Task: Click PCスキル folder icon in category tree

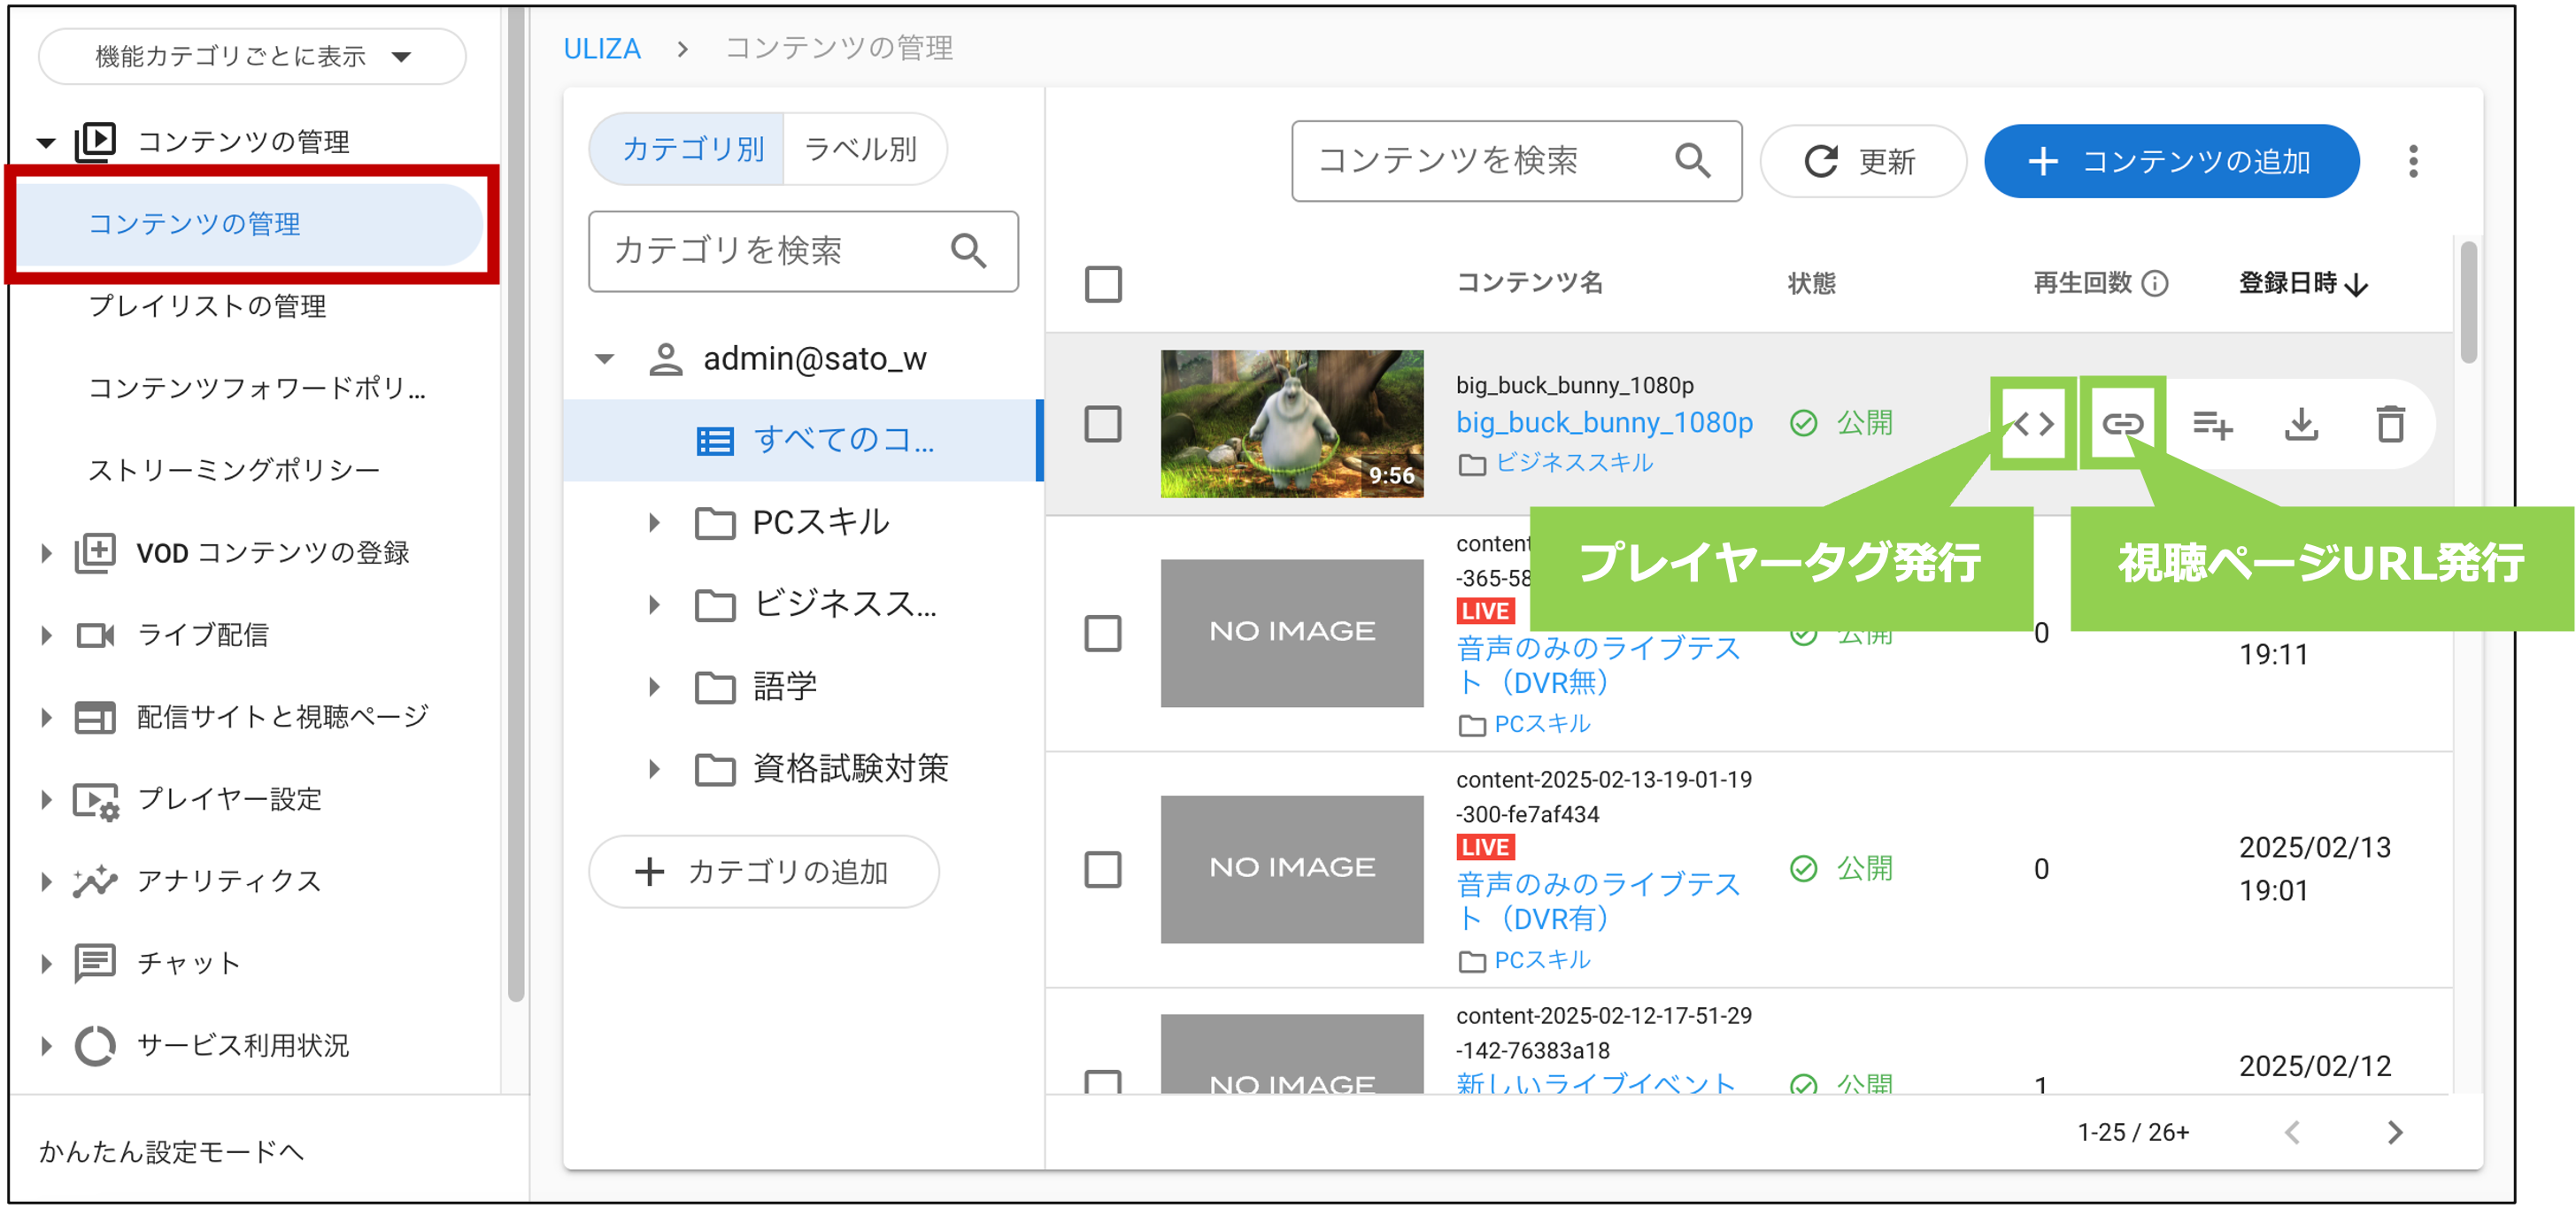Action: click(x=715, y=523)
